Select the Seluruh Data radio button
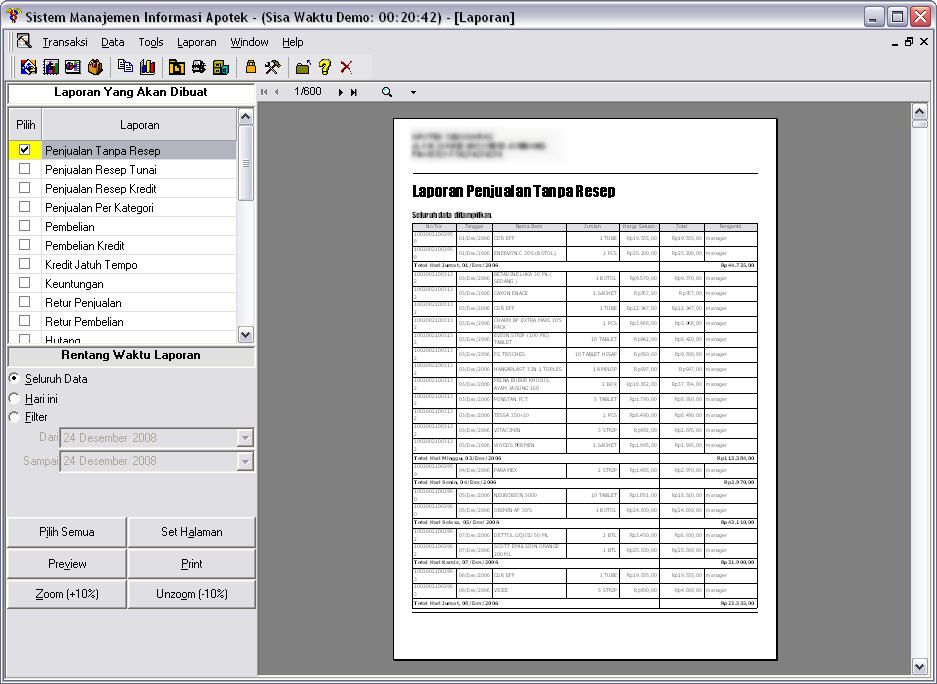 [14, 378]
